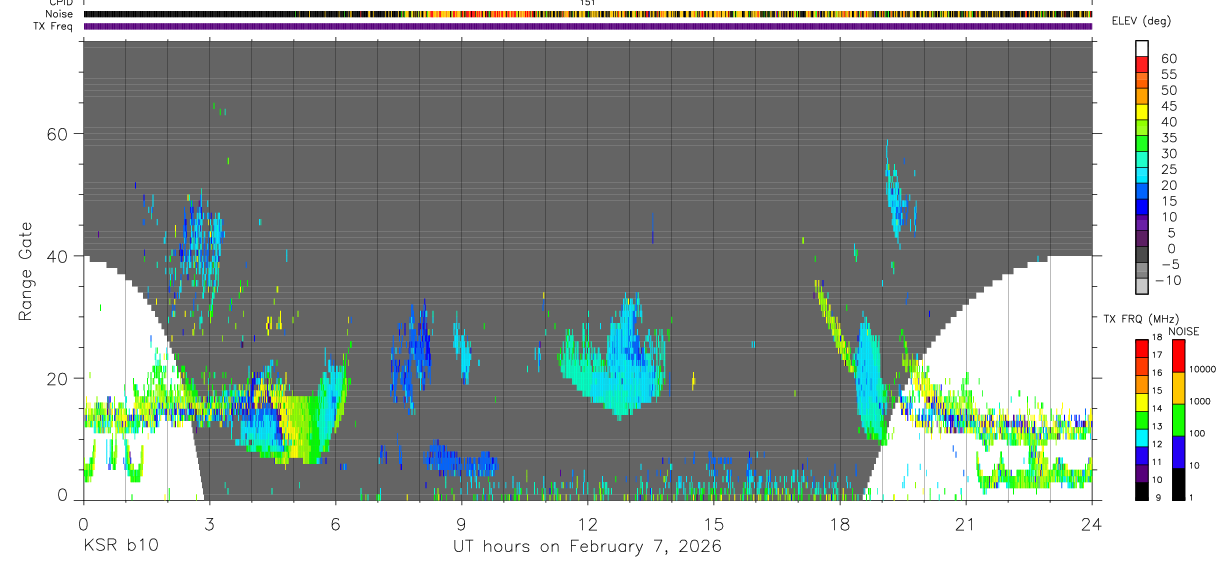The width and height of the screenshot is (1228, 567).
Task: Select the black 9–10 MHz TX frequency swatch
Action: [x=1142, y=491]
